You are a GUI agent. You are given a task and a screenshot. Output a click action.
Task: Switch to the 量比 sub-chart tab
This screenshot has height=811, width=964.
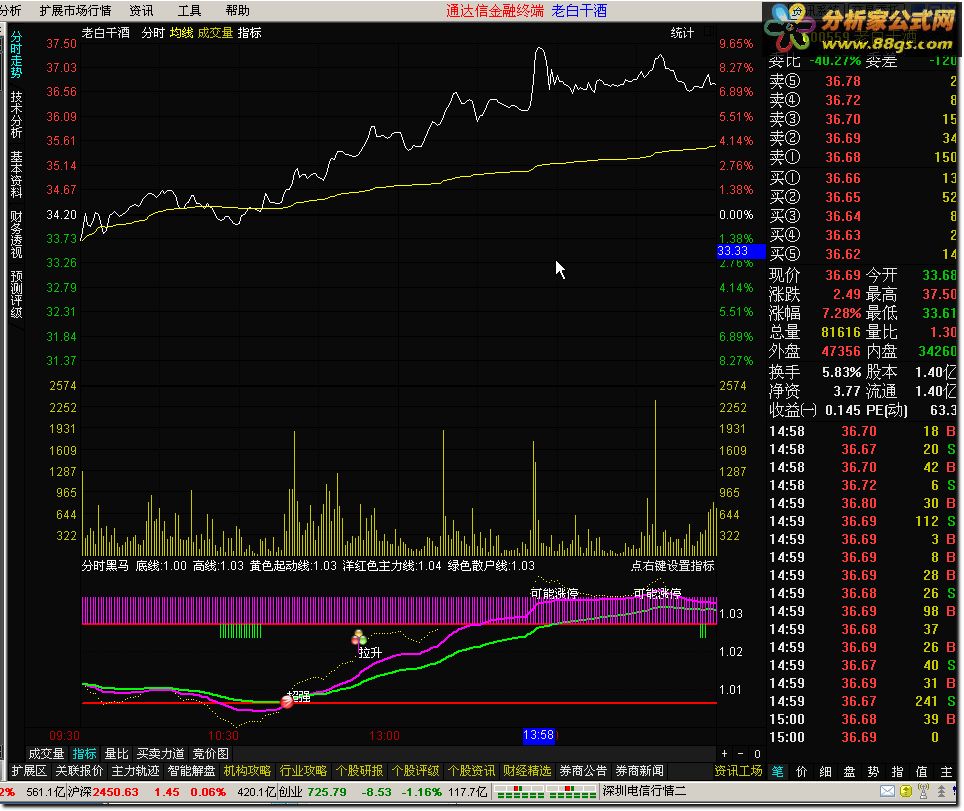116,753
